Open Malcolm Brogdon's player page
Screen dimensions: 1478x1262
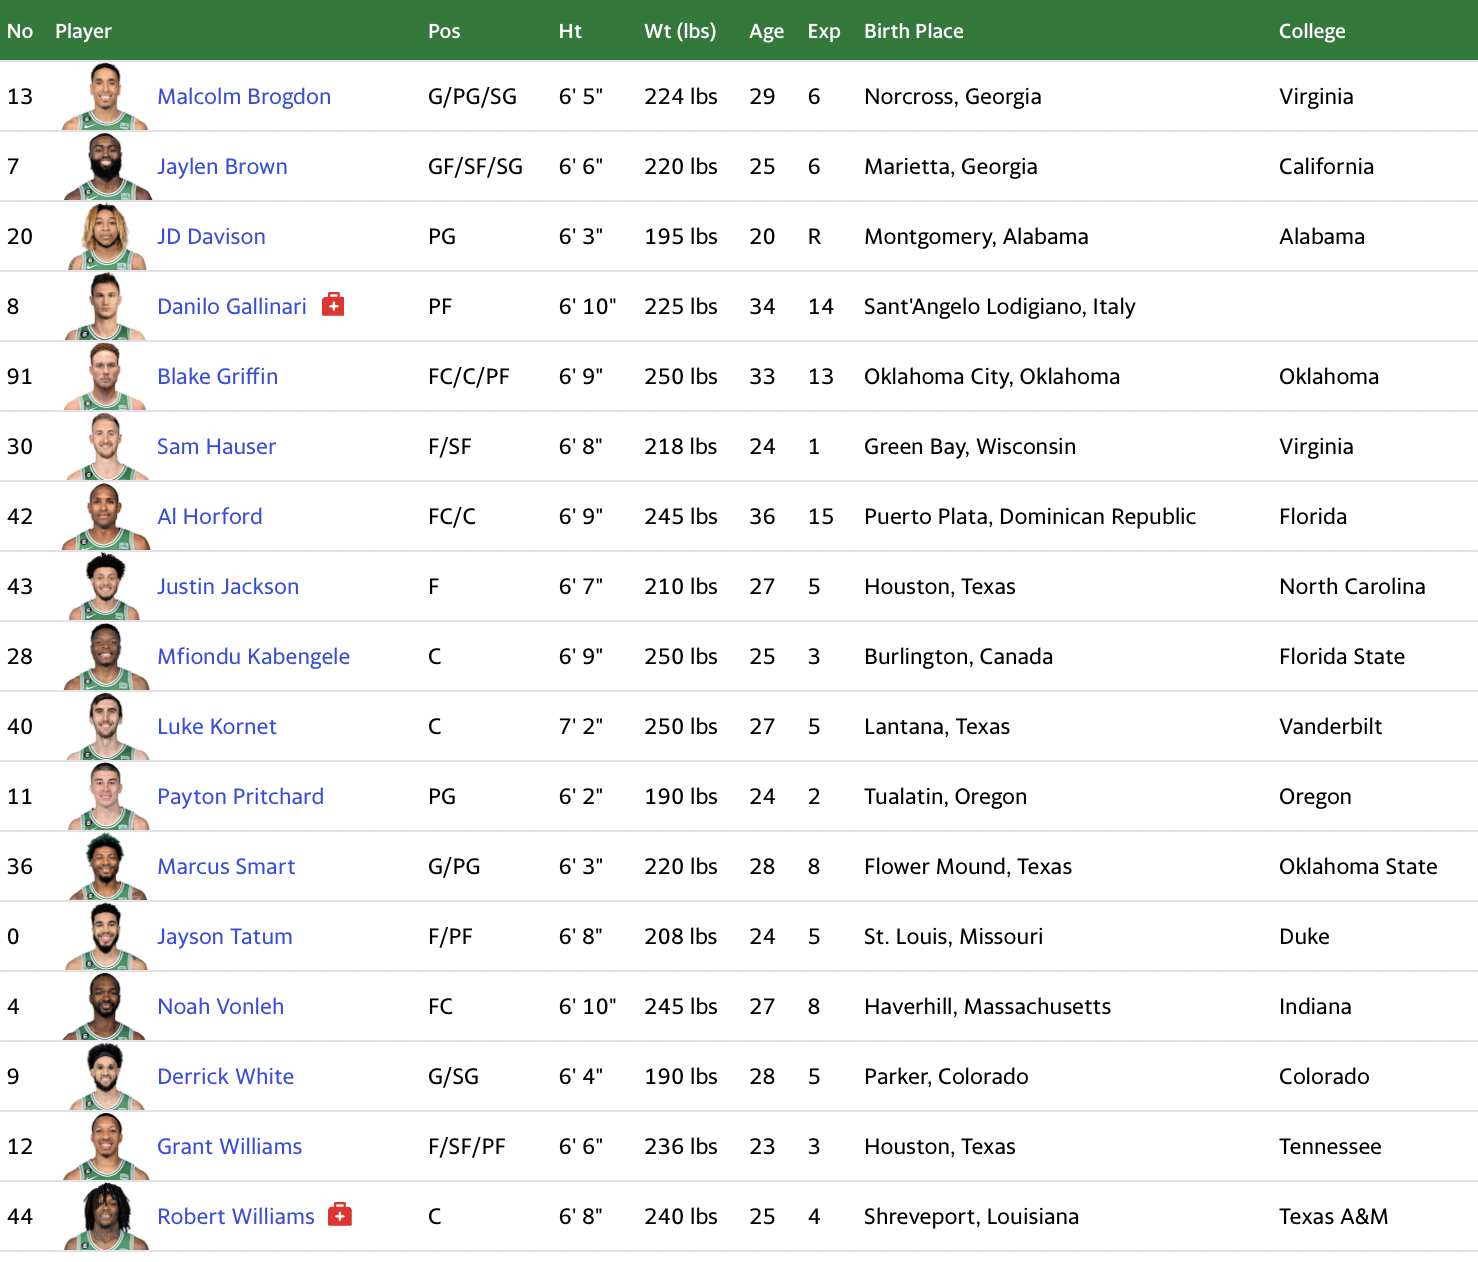pos(244,97)
